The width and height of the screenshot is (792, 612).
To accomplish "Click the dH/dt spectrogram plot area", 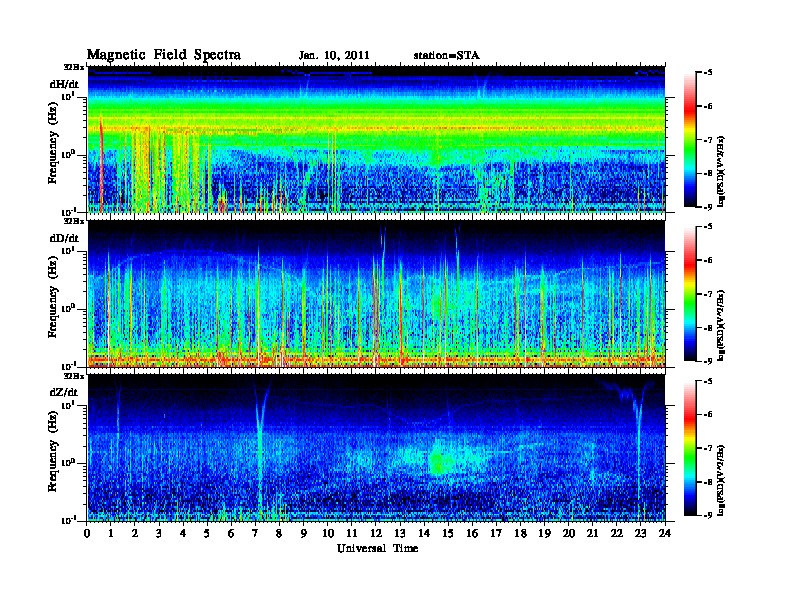I will tap(376, 139).
